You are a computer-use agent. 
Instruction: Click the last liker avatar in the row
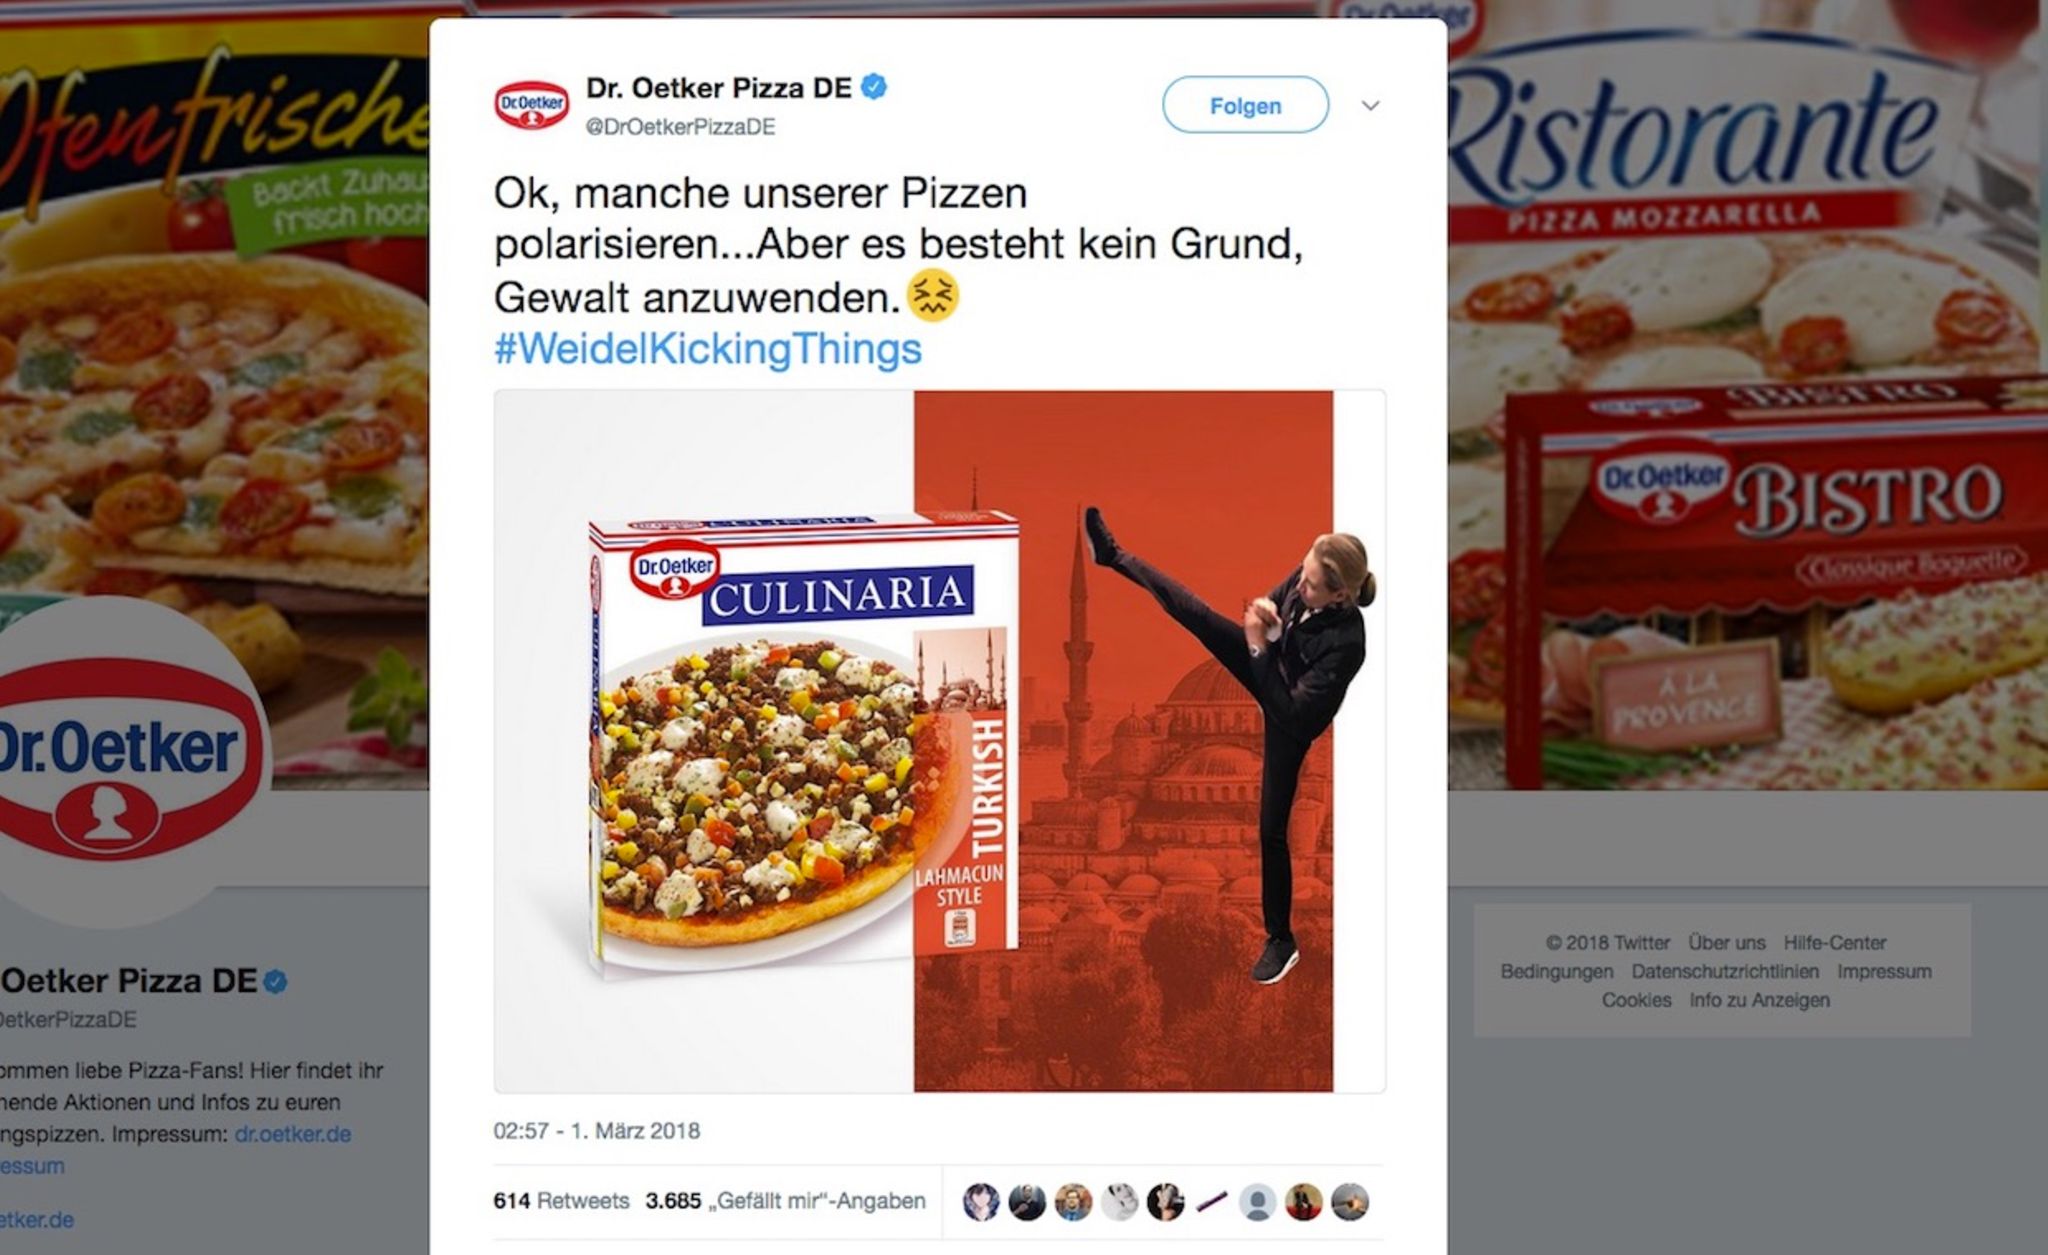(x=1350, y=1202)
